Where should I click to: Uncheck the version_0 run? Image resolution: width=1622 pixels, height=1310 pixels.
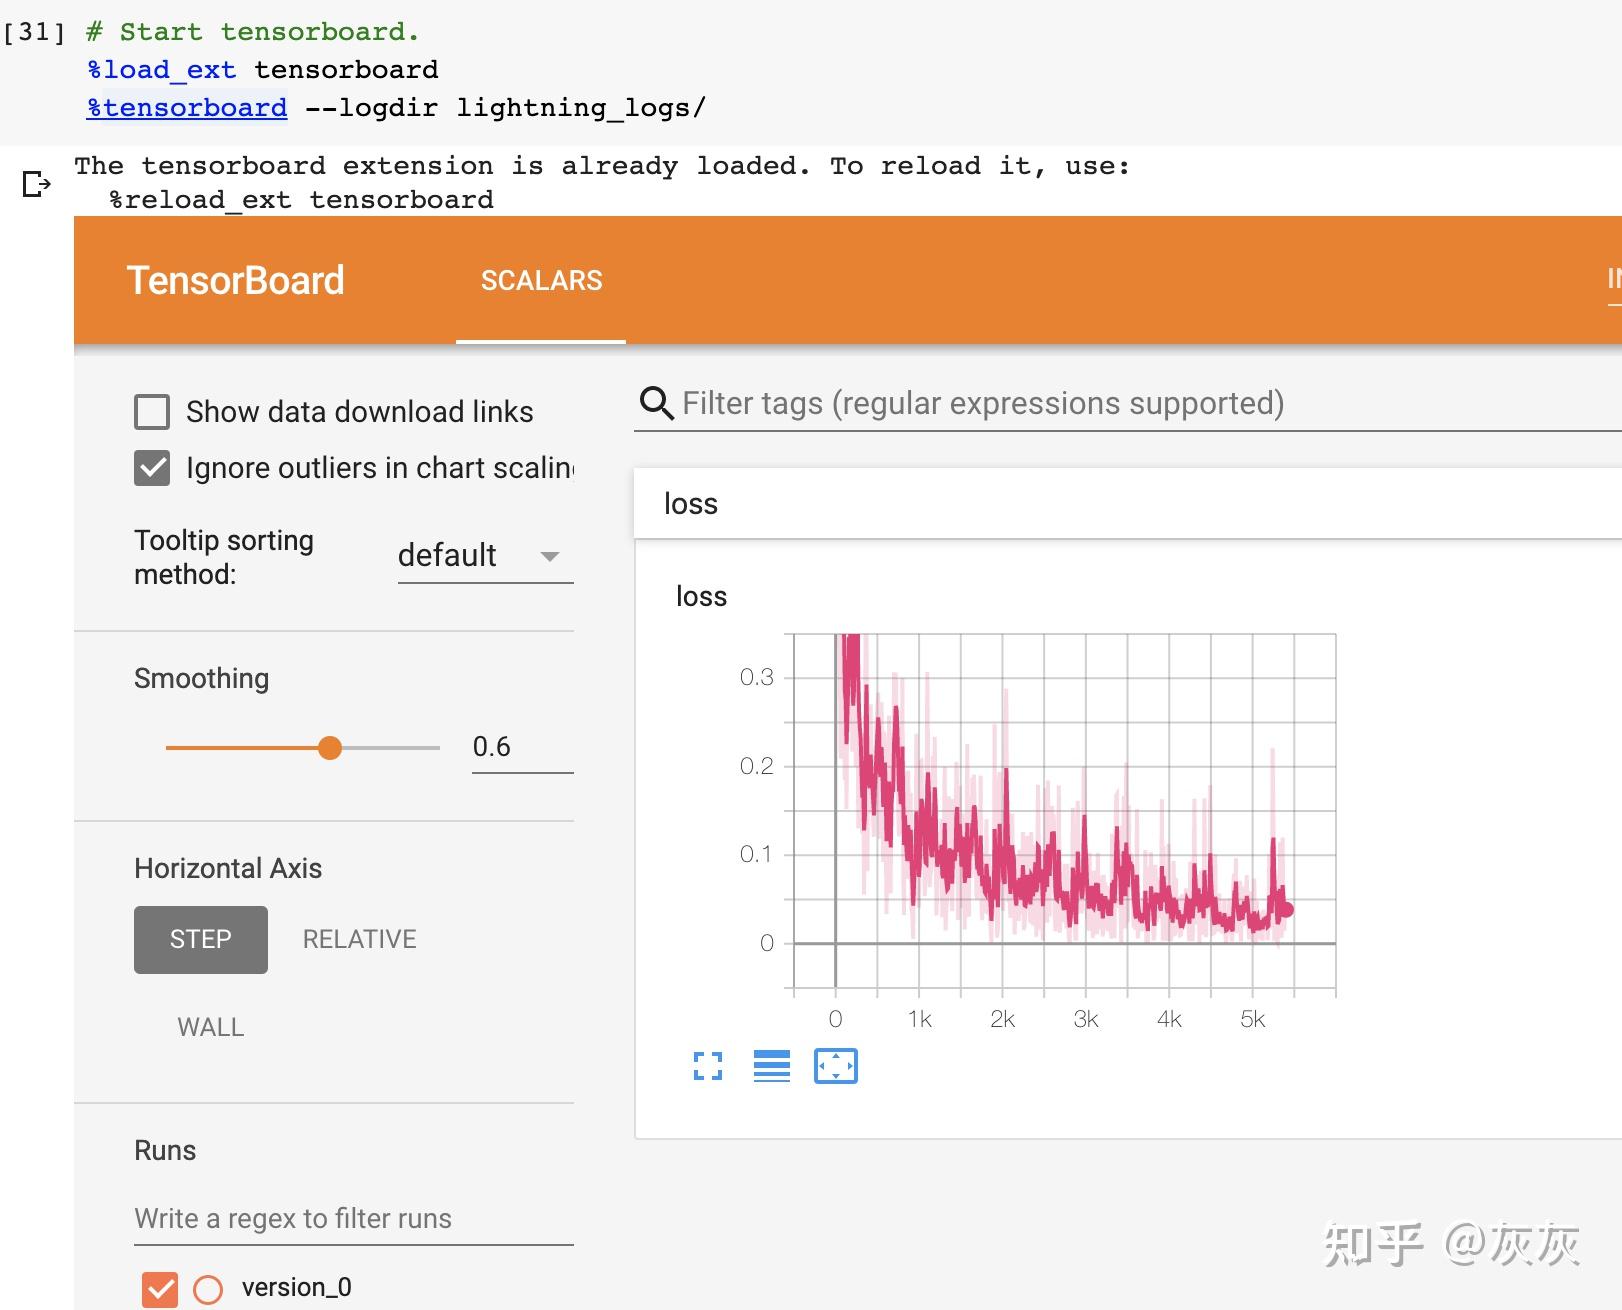(x=159, y=1289)
